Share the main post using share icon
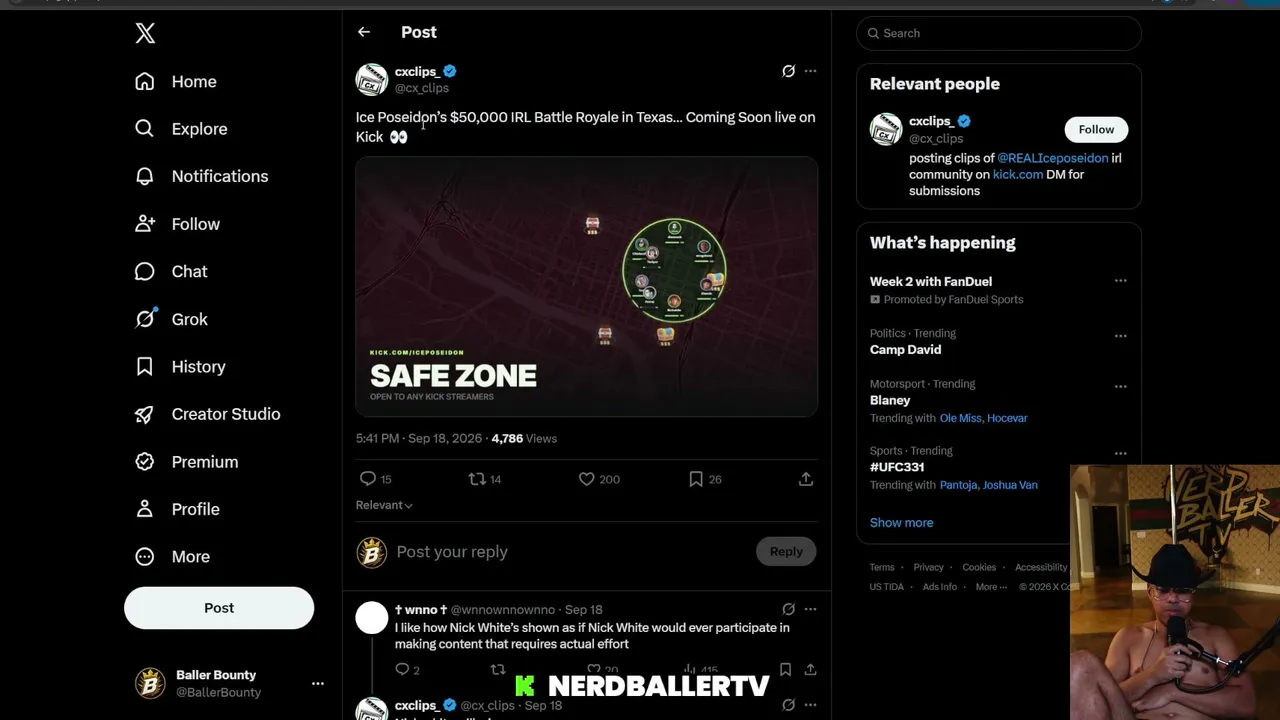1280x720 pixels. click(806, 479)
